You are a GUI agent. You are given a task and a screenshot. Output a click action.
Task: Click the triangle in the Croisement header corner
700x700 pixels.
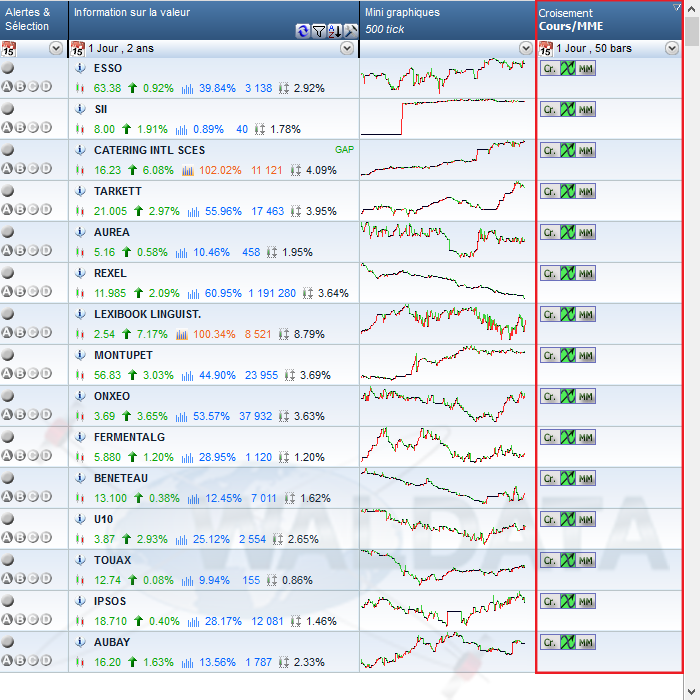pos(676,7)
